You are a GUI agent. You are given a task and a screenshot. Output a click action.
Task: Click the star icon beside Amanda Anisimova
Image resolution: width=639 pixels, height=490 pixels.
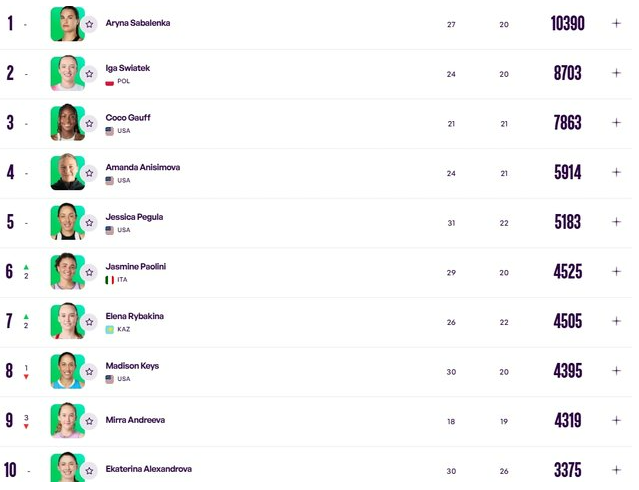pyautogui.click(x=89, y=173)
